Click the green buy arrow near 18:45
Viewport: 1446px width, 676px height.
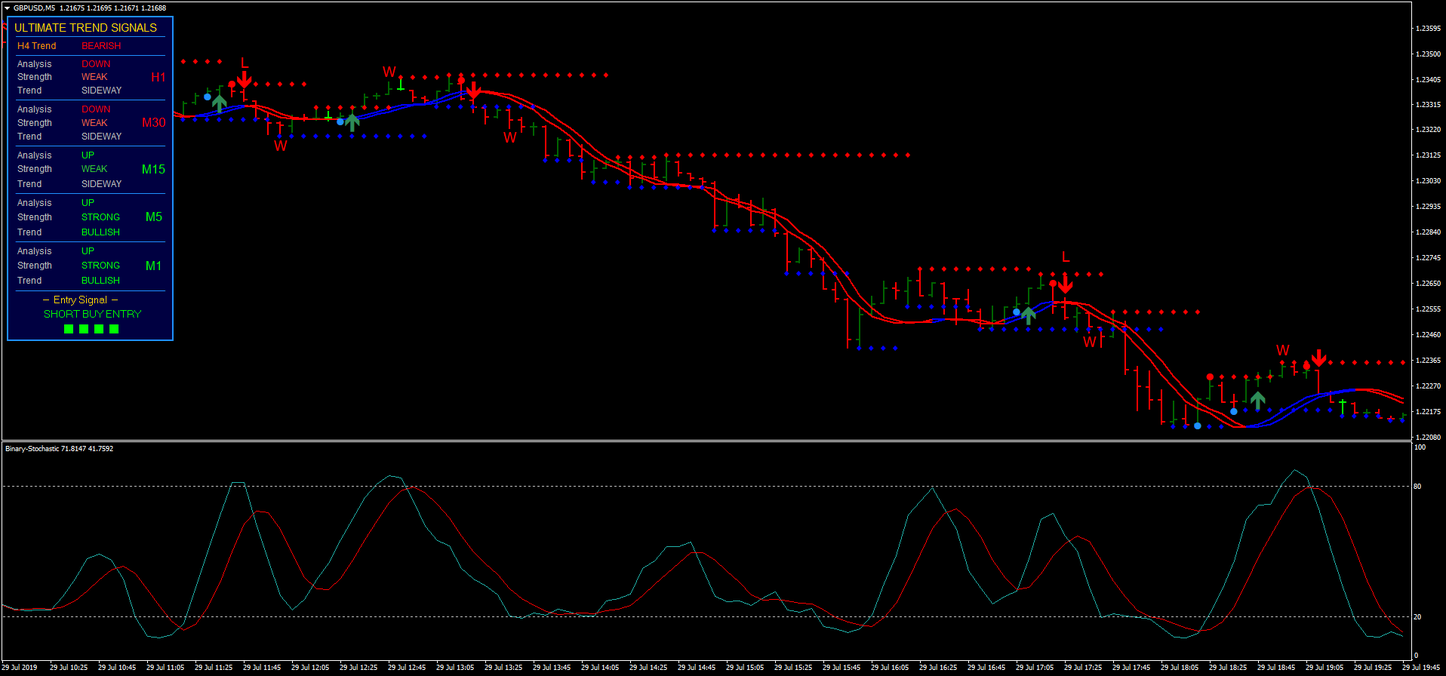[1258, 399]
